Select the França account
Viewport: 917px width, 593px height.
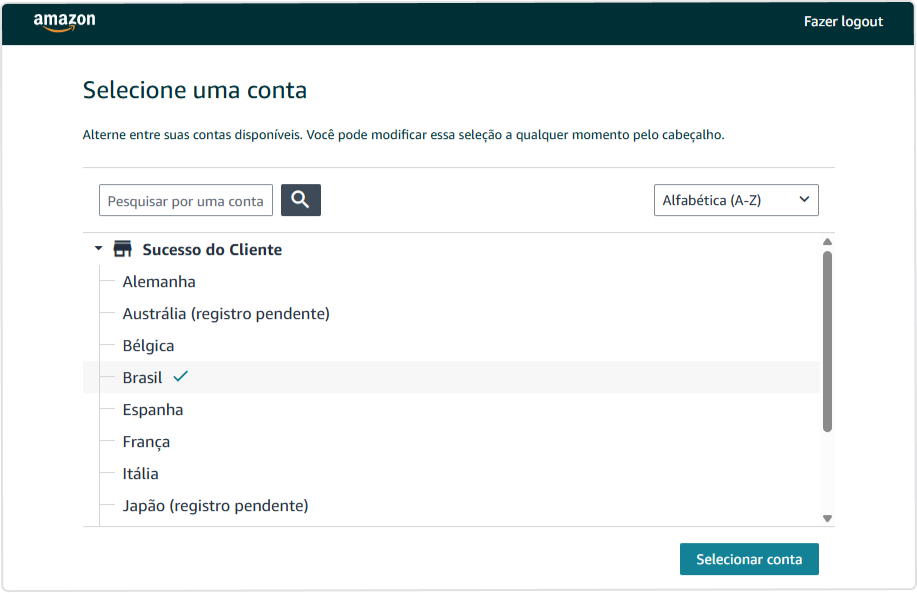click(x=146, y=442)
